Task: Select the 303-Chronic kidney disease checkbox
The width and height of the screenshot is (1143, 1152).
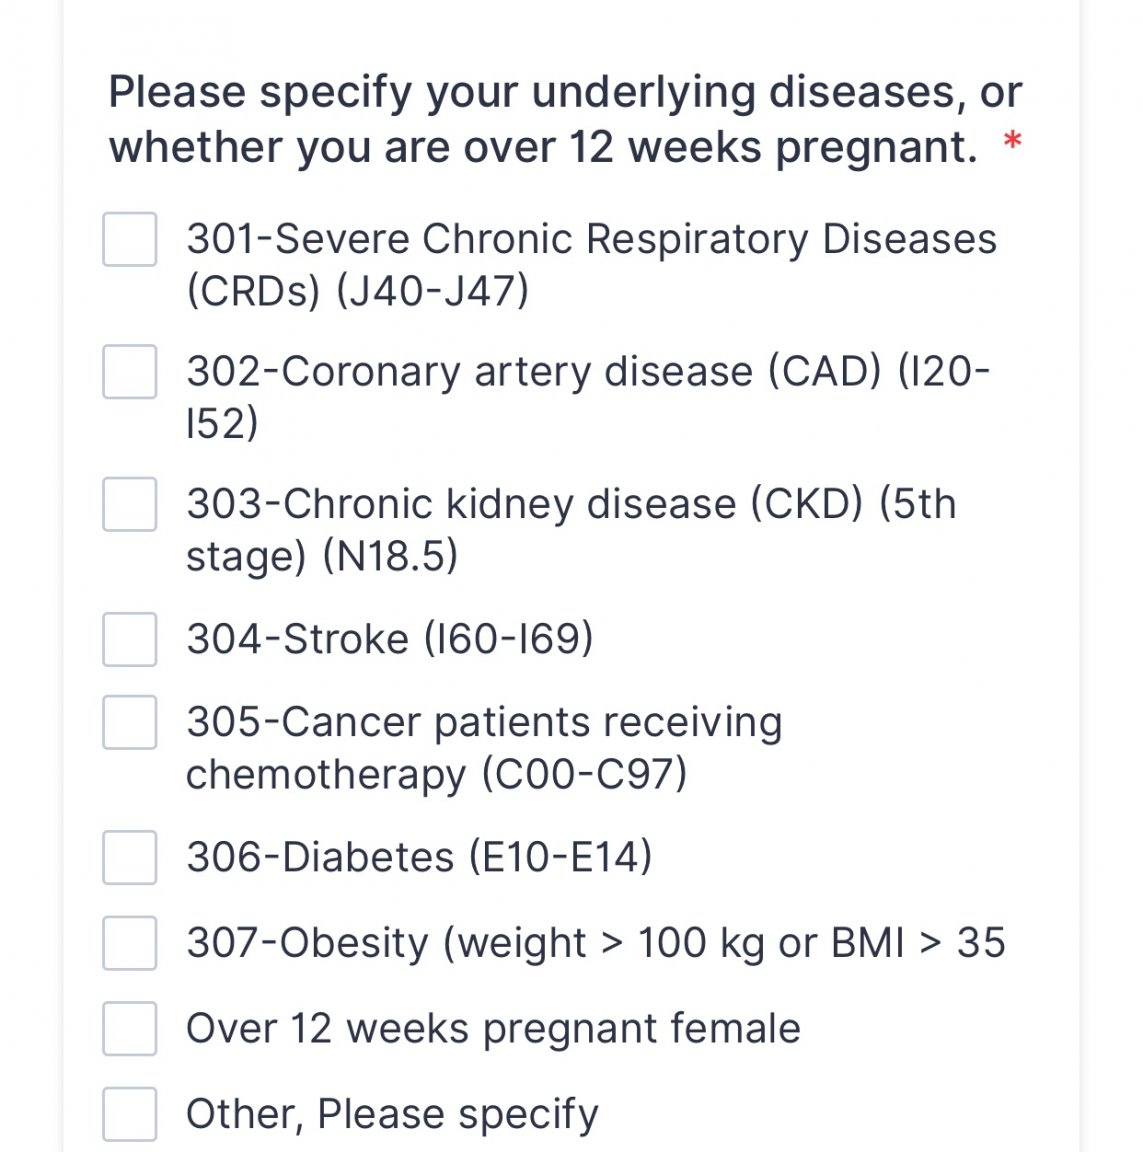Action: (x=129, y=504)
